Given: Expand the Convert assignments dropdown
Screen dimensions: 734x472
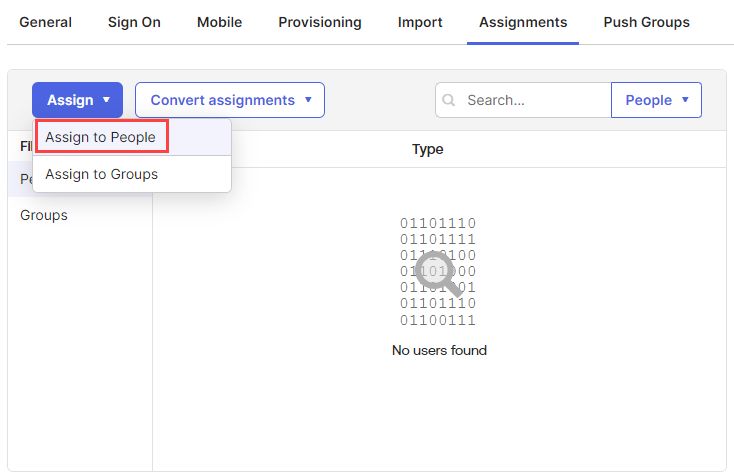Looking at the screenshot, I should click(230, 100).
